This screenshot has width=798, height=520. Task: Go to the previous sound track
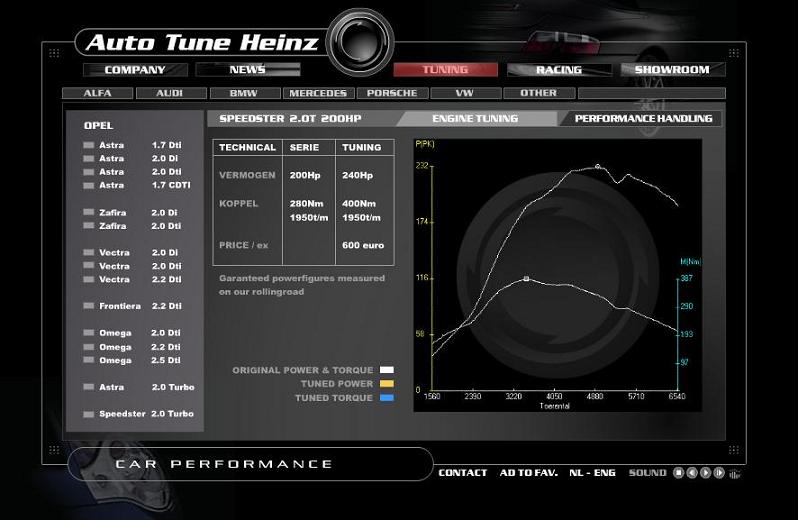[x=692, y=473]
